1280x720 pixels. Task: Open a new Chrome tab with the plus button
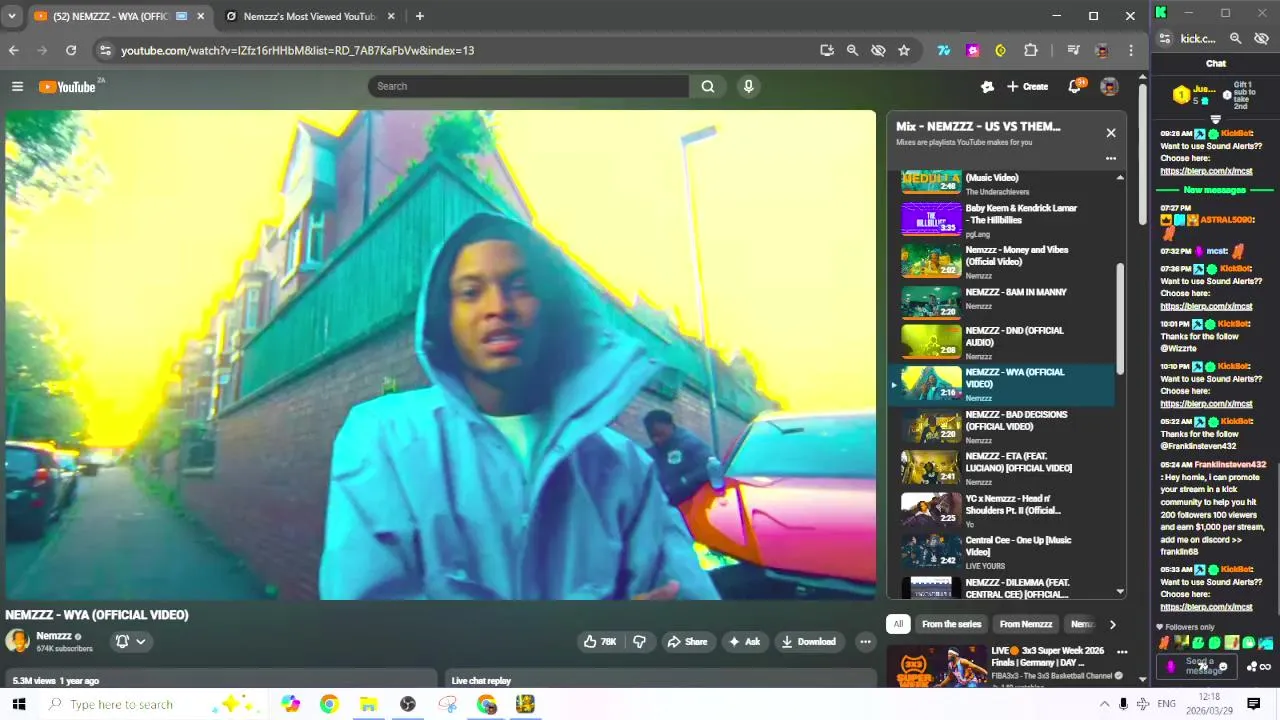coord(419,16)
